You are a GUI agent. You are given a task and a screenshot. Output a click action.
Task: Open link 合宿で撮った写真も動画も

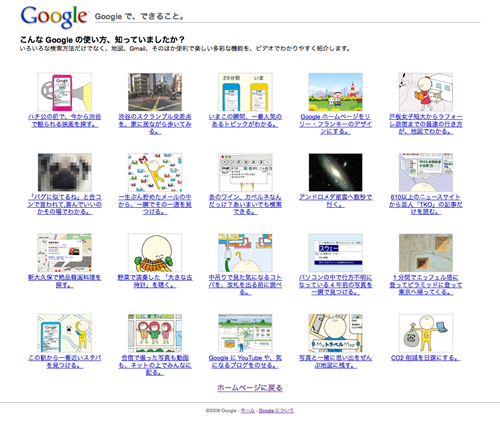pos(155,365)
